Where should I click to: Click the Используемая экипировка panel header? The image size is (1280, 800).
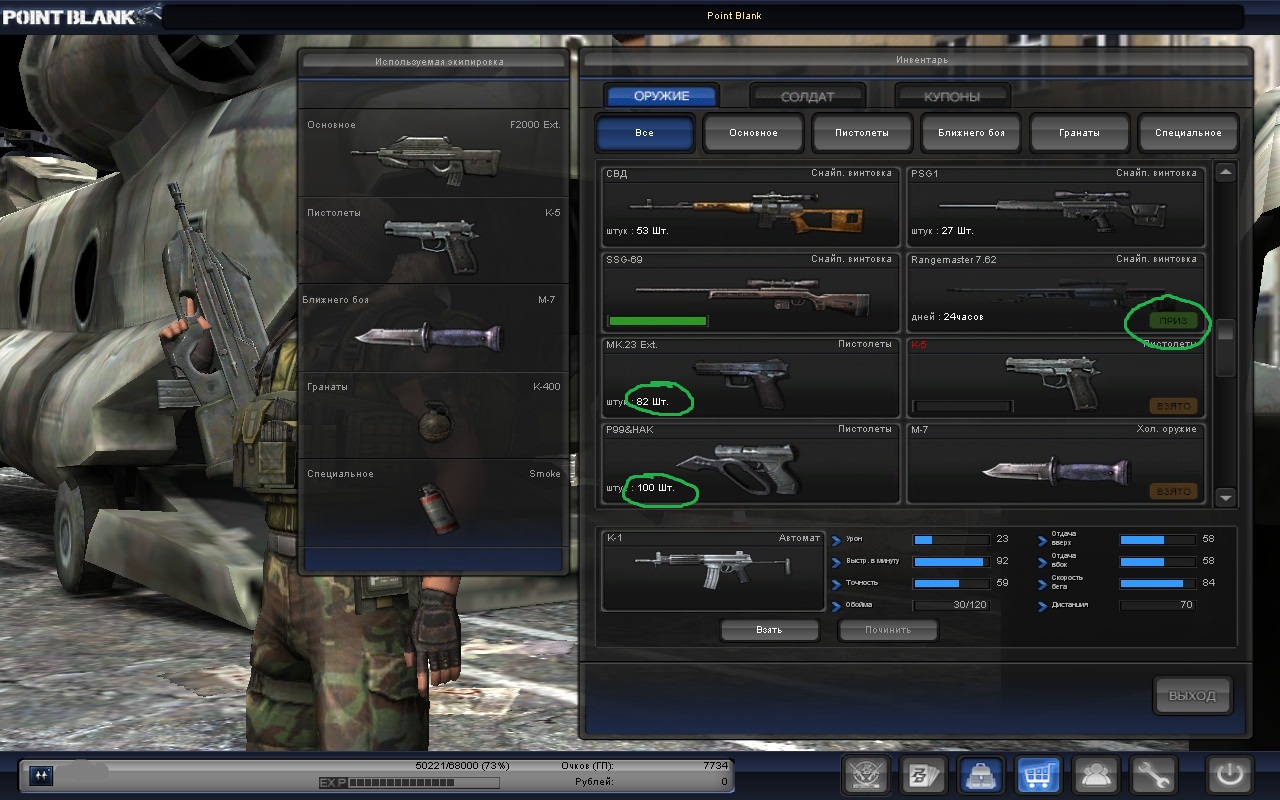point(435,62)
